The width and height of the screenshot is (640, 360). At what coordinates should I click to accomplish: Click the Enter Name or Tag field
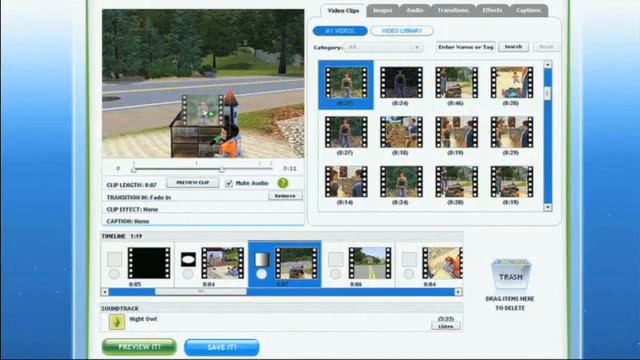click(x=466, y=47)
